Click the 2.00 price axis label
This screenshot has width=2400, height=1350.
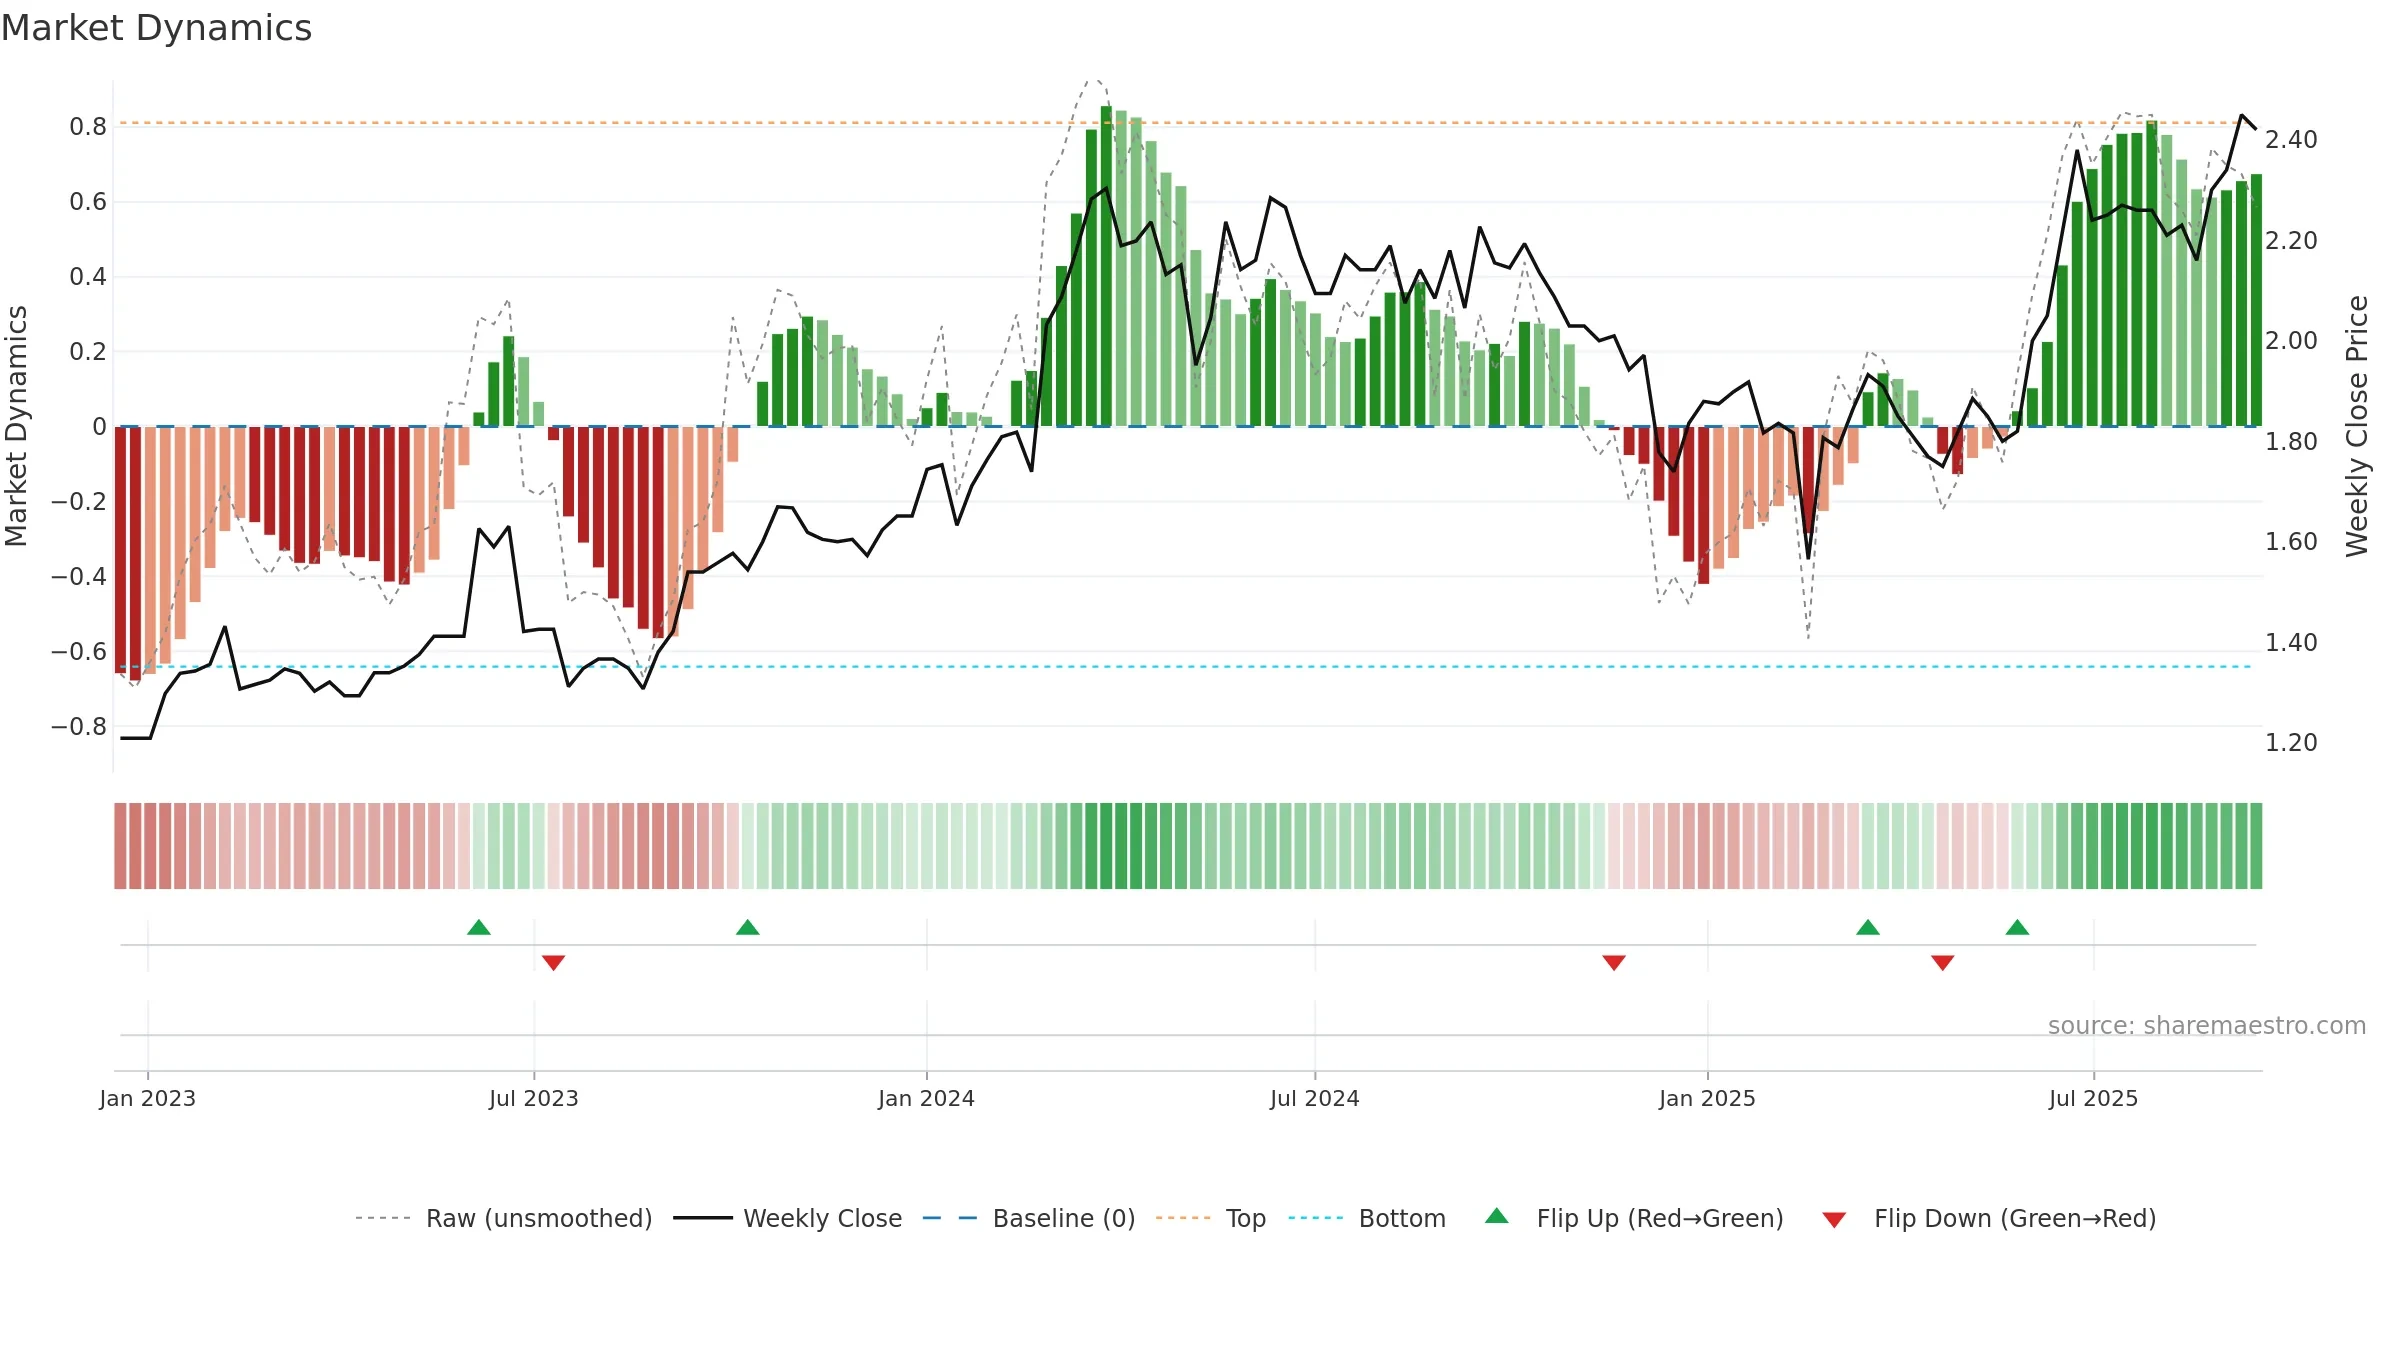[2291, 341]
